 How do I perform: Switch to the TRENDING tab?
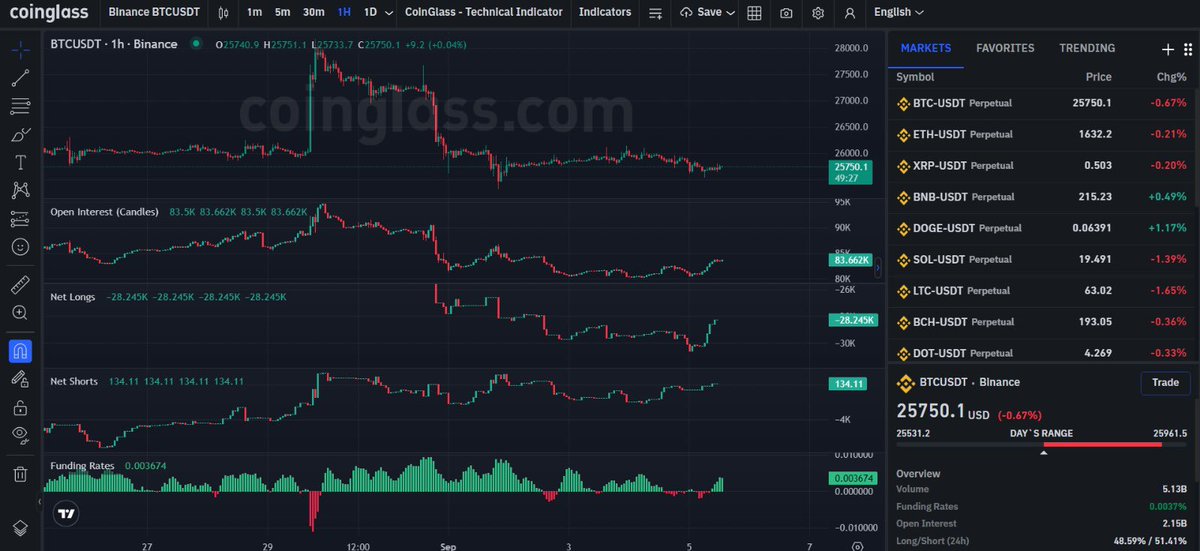tap(1087, 48)
